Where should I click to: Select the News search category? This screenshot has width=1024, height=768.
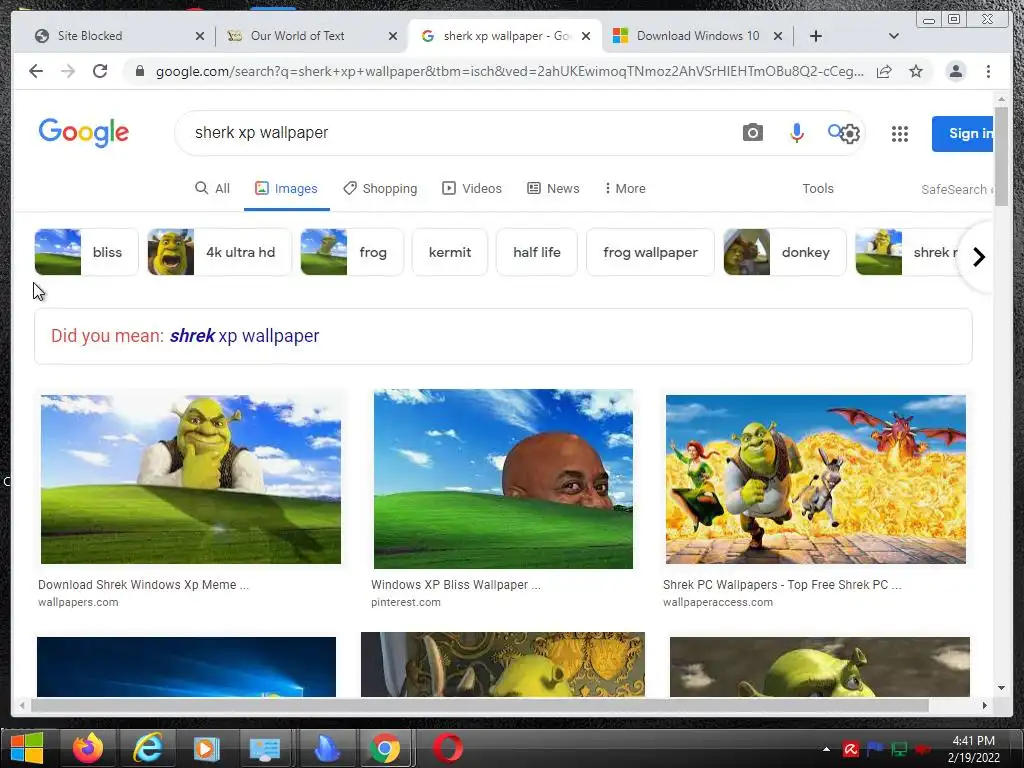(x=553, y=189)
